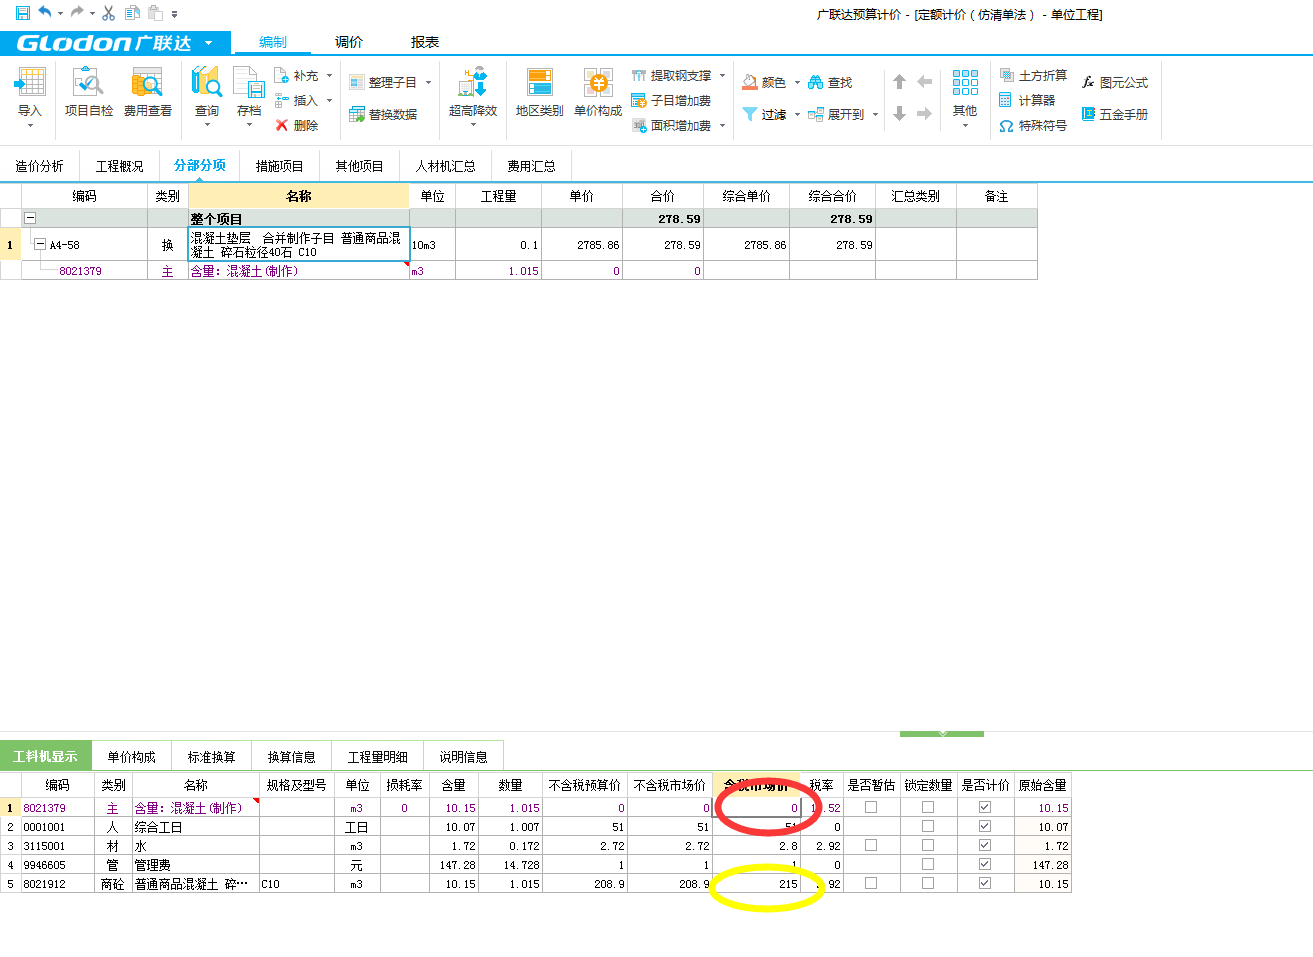This screenshot has height=957, width=1313.
Task: Click the 工程量 cell showing 0.1
Action: tap(498, 245)
